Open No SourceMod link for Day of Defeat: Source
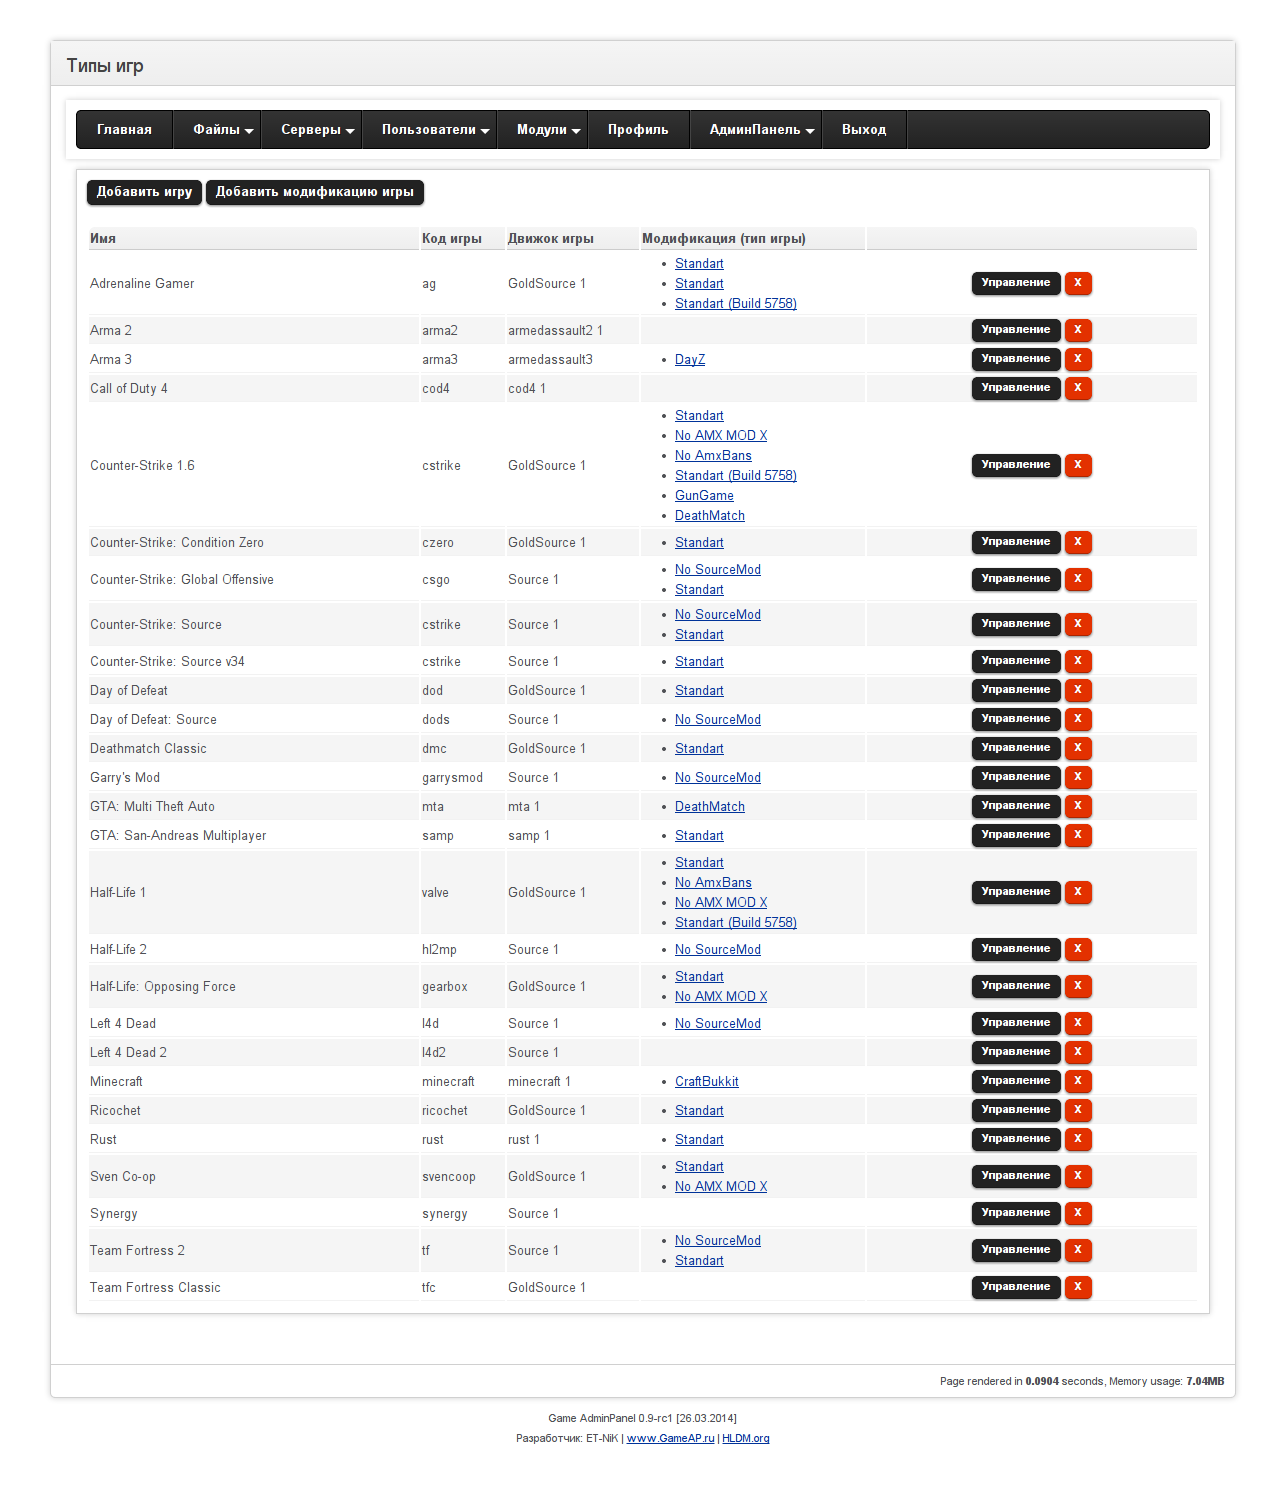 718,720
